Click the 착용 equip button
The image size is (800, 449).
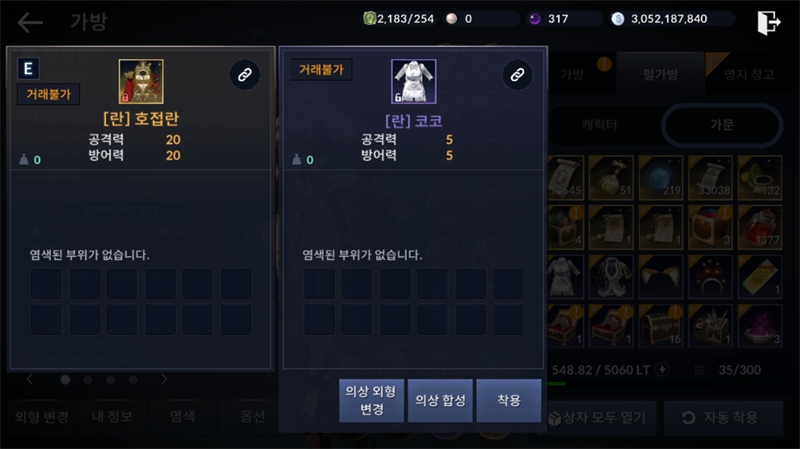(509, 401)
